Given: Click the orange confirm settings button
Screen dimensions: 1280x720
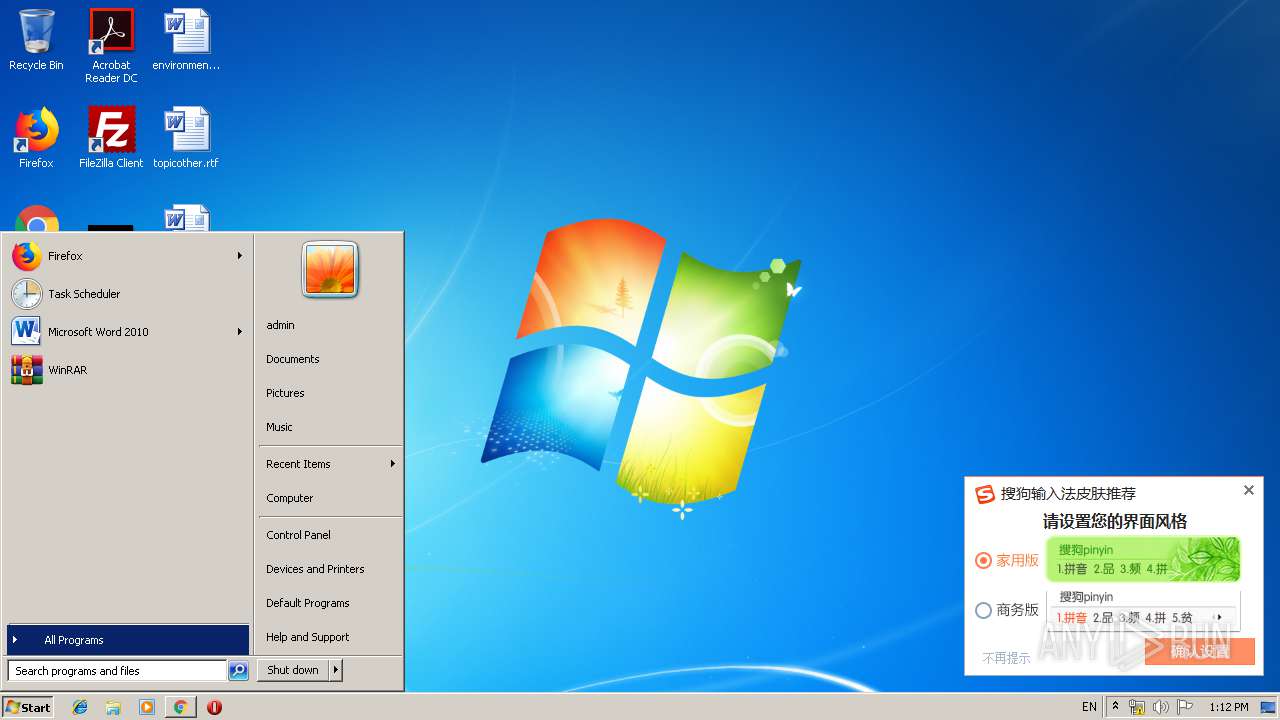Looking at the screenshot, I should click(1199, 651).
